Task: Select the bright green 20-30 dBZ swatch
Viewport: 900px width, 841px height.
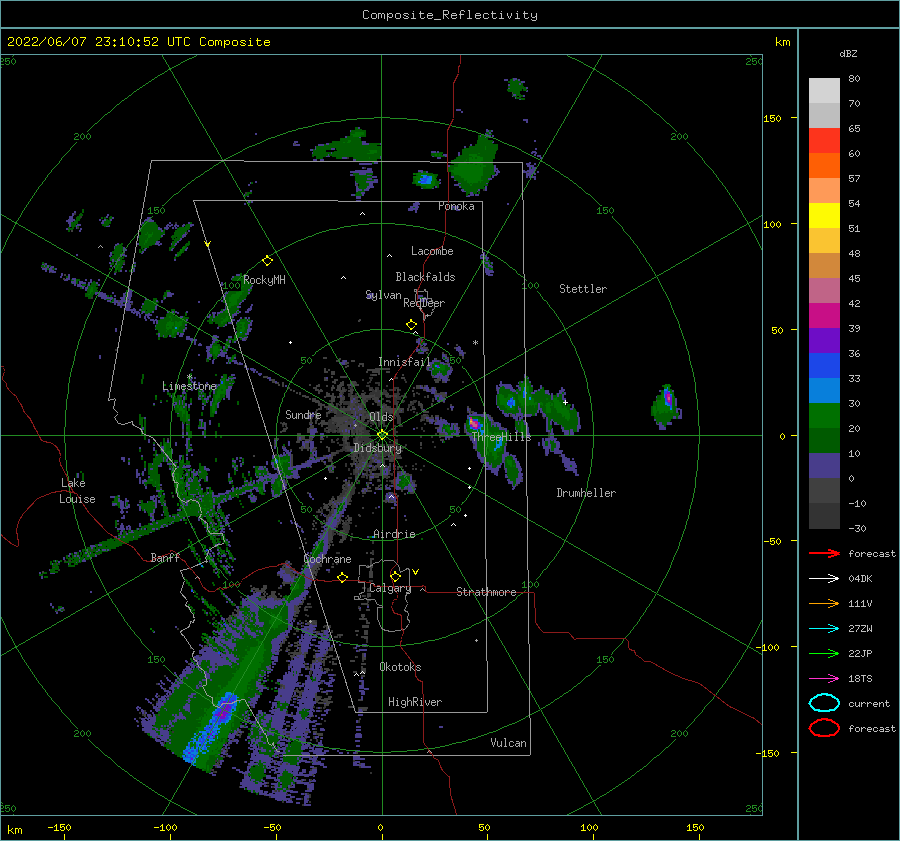Action: point(824,416)
